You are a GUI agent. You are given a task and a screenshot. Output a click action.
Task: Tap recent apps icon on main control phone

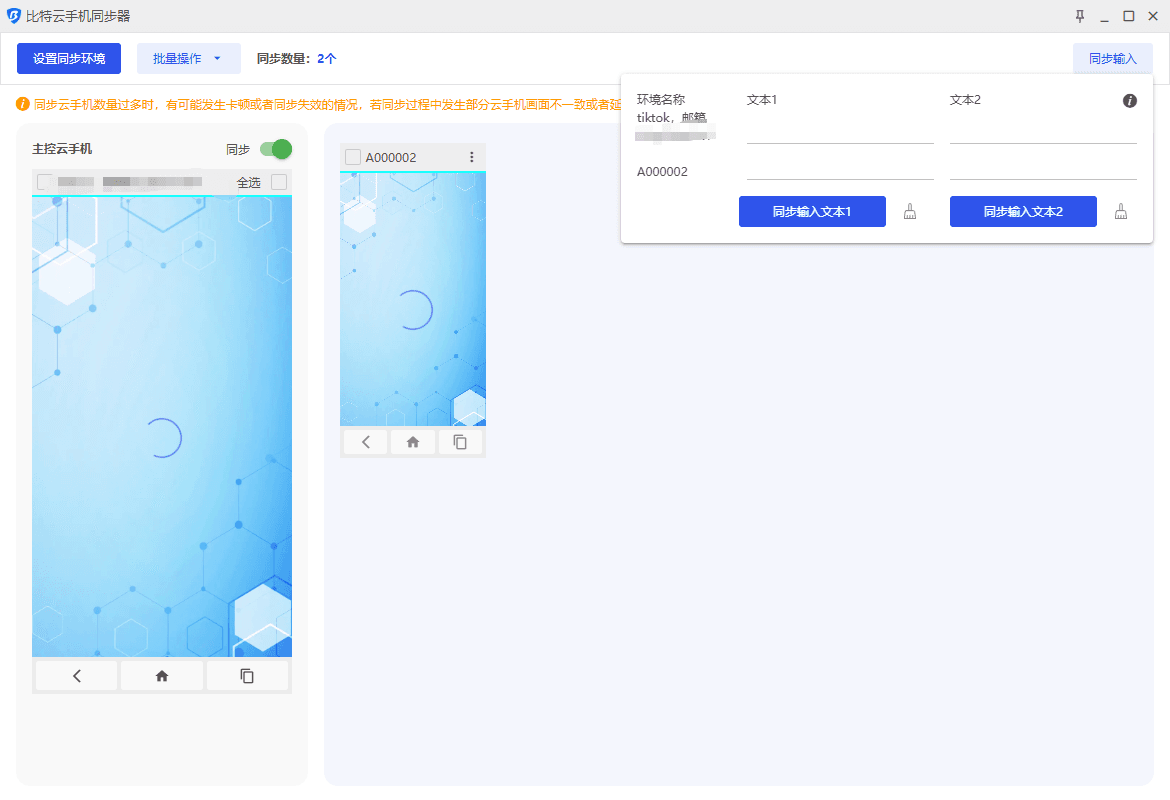[x=247, y=676]
